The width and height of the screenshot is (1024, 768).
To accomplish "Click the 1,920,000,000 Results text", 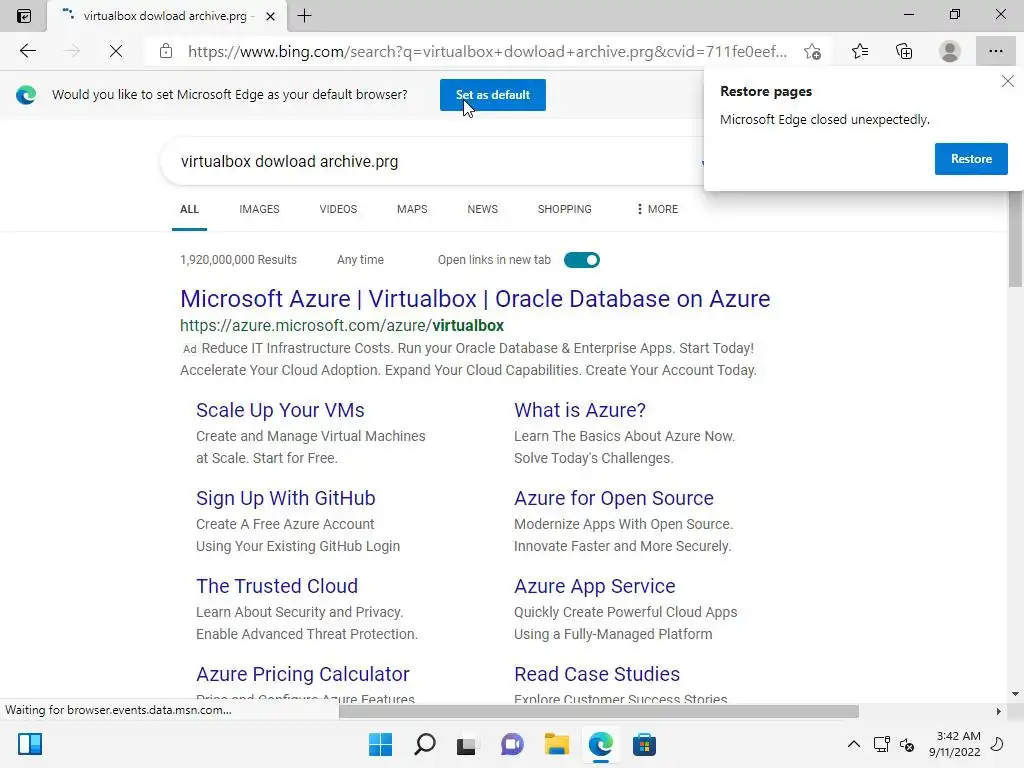I will [x=238, y=260].
